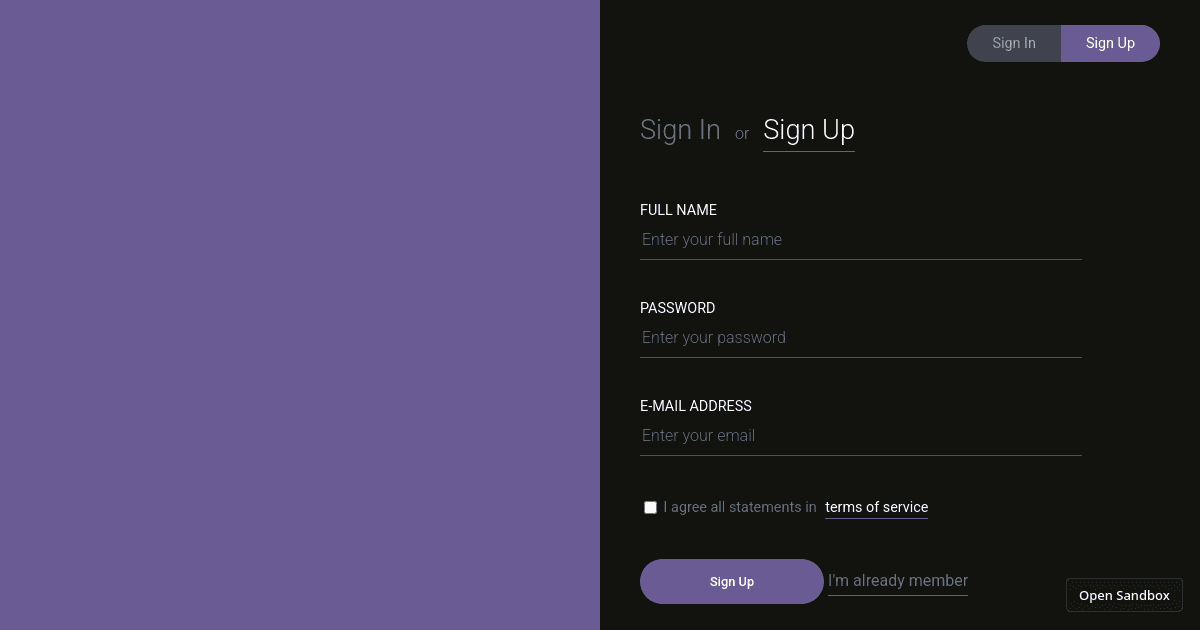1200x630 pixels.
Task: Open Sandbox via the bottom-right button
Action: coord(1124,594)
